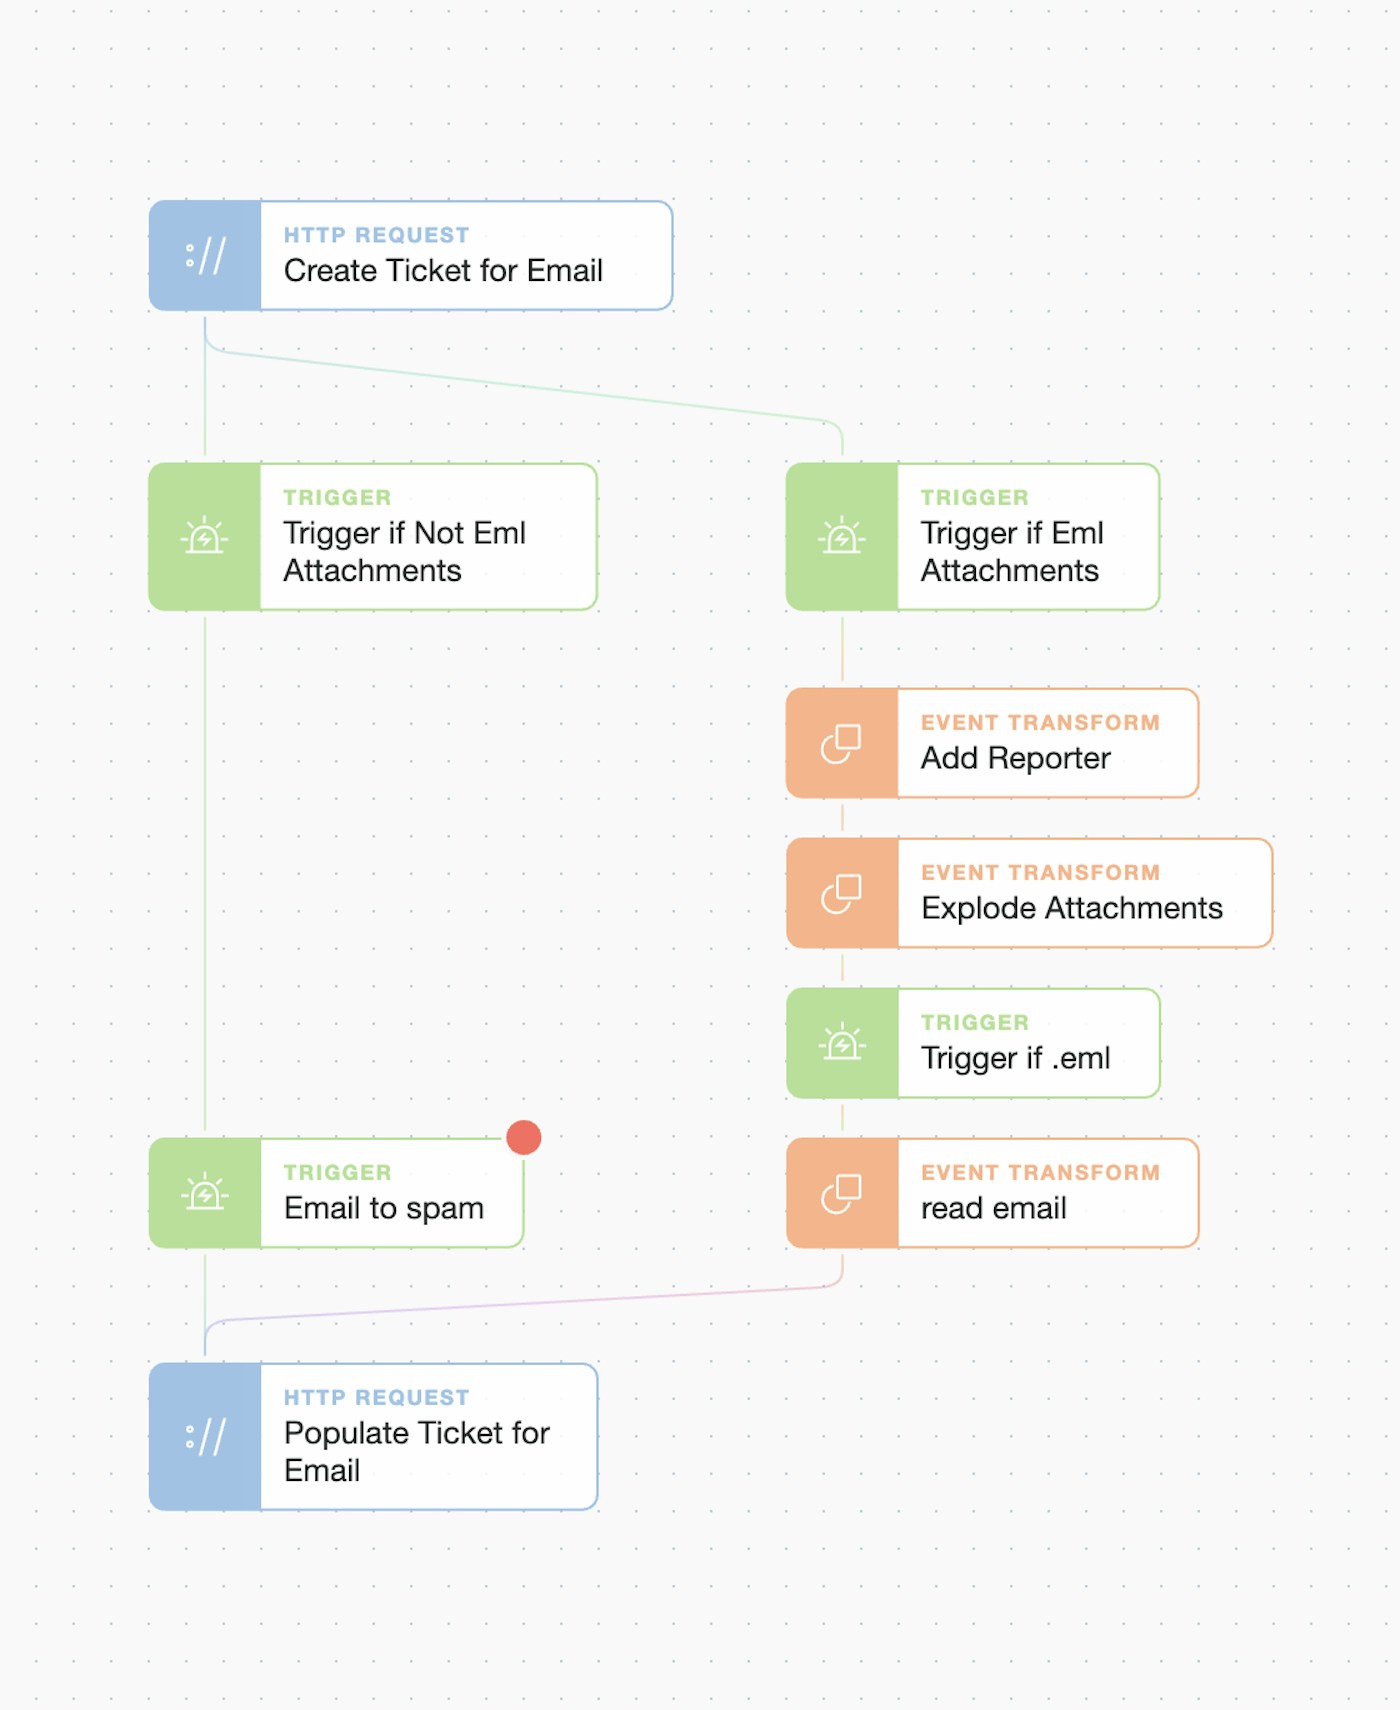The width and height of the screenshot is (1400, 1710).
Task: Select the Trigger if .eml action
Action: click(1015, 1057)
